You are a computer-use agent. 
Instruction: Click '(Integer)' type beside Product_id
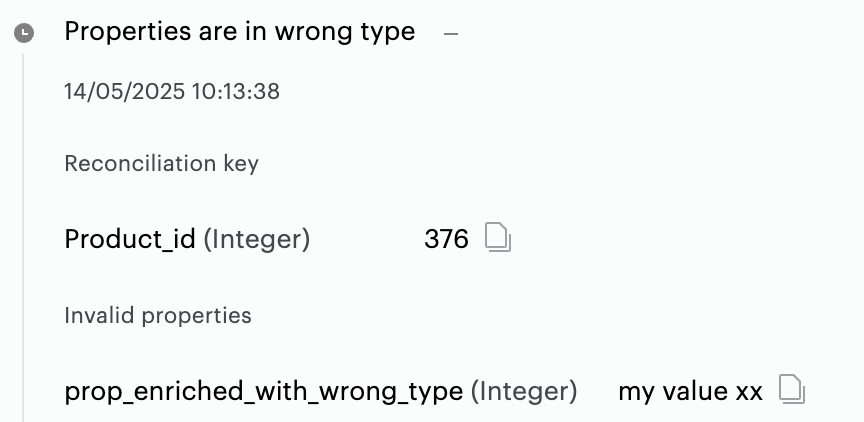click(x=257, y=240)
